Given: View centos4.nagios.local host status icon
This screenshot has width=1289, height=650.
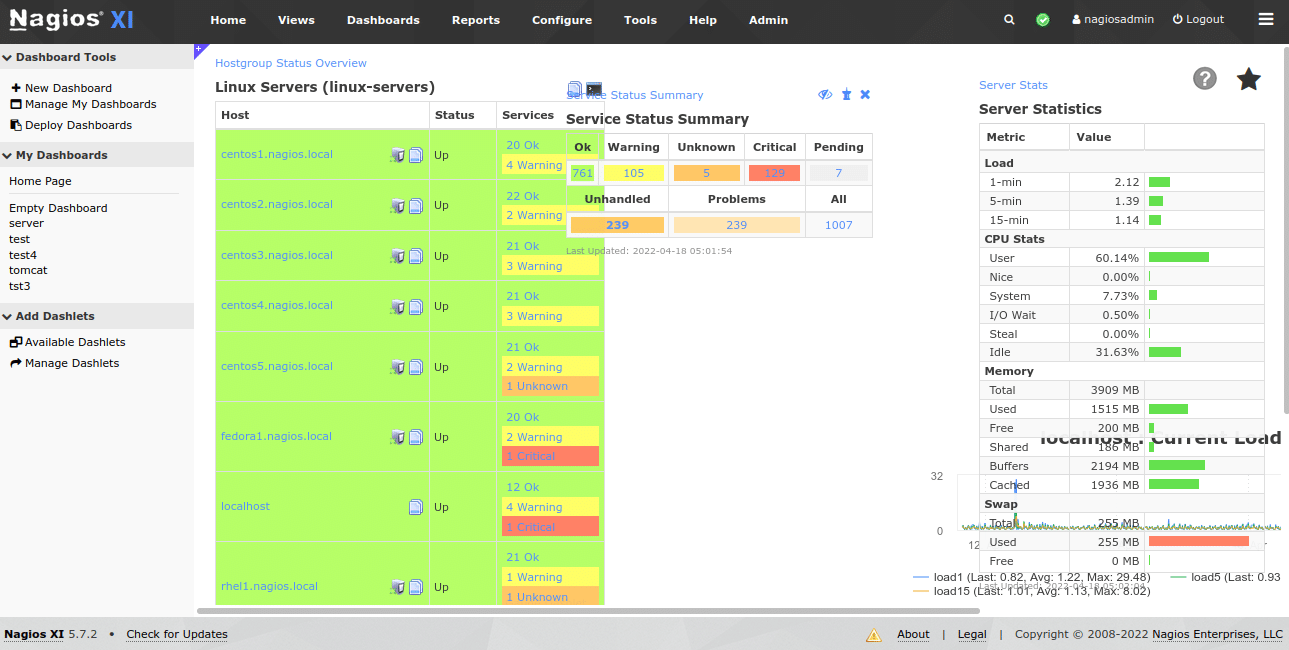Looking at the screenshot, I should click(397, 306).
